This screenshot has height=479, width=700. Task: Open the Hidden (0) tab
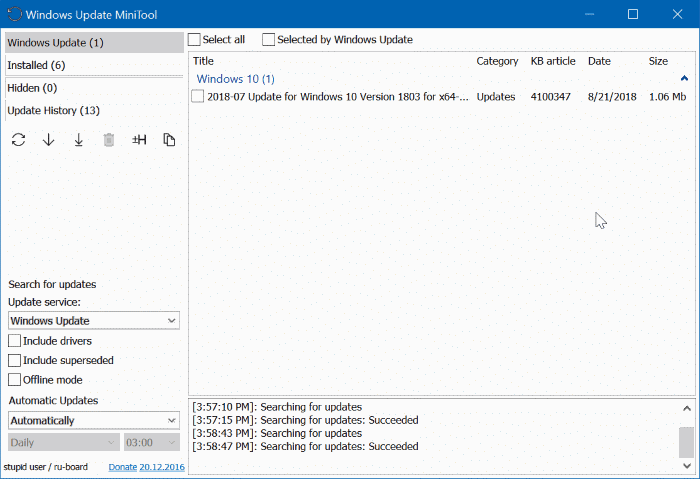(x=94, y=88)
